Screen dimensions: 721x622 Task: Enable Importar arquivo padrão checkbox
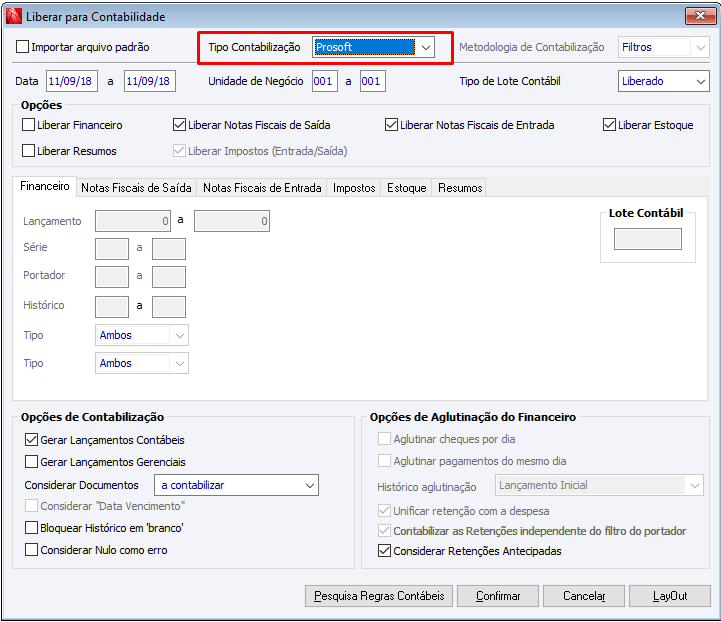coord(23,47)
